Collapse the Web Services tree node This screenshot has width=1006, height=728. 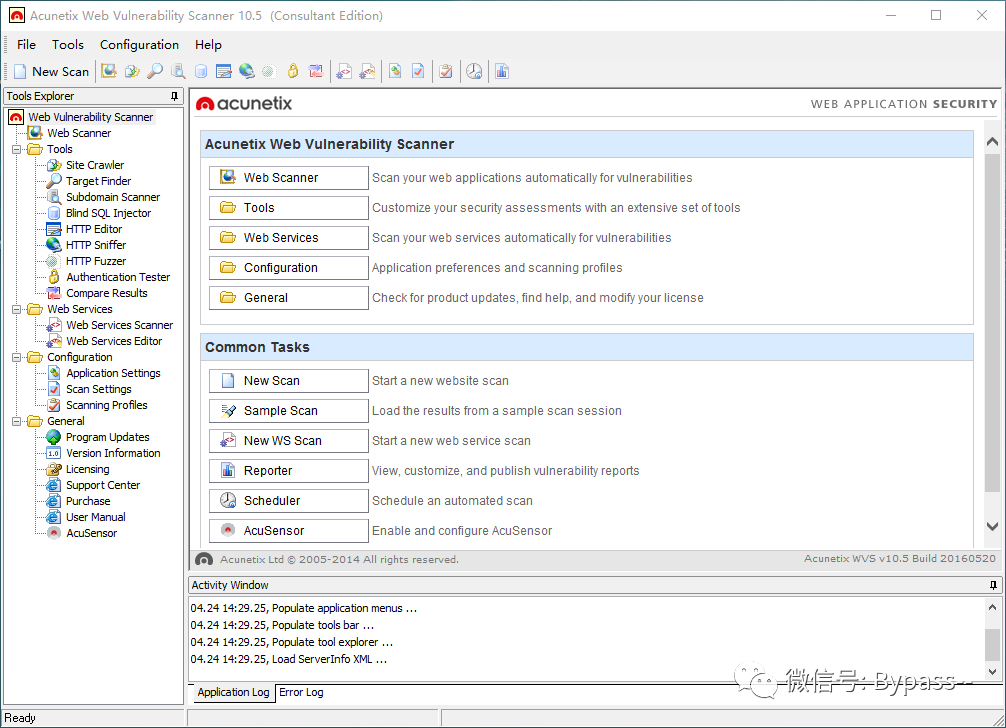click(x=17, y=309)
